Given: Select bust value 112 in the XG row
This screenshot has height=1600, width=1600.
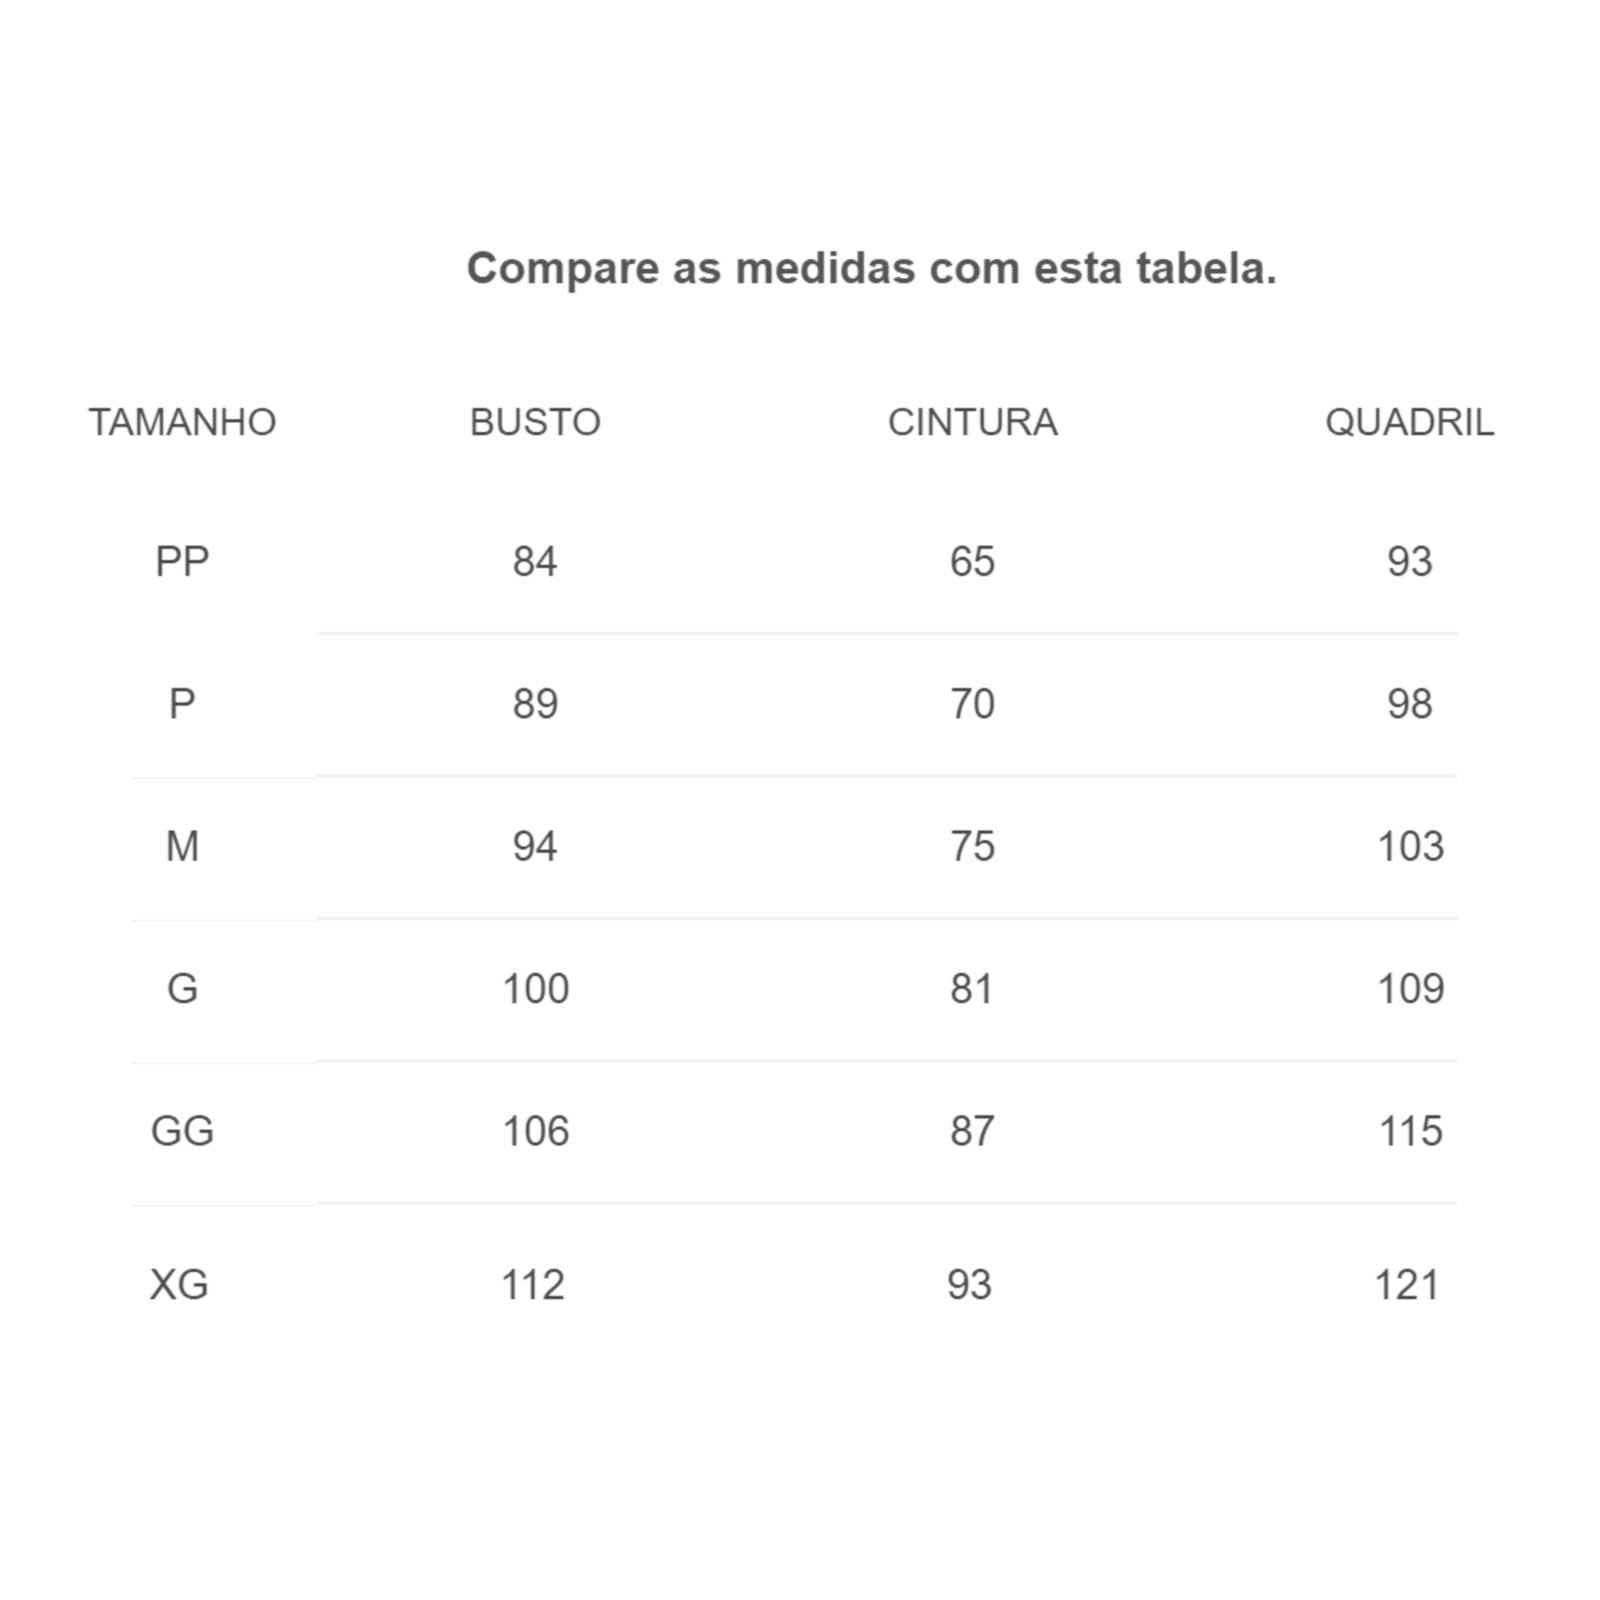Looking at the screenshot, I should point(532,1284).
